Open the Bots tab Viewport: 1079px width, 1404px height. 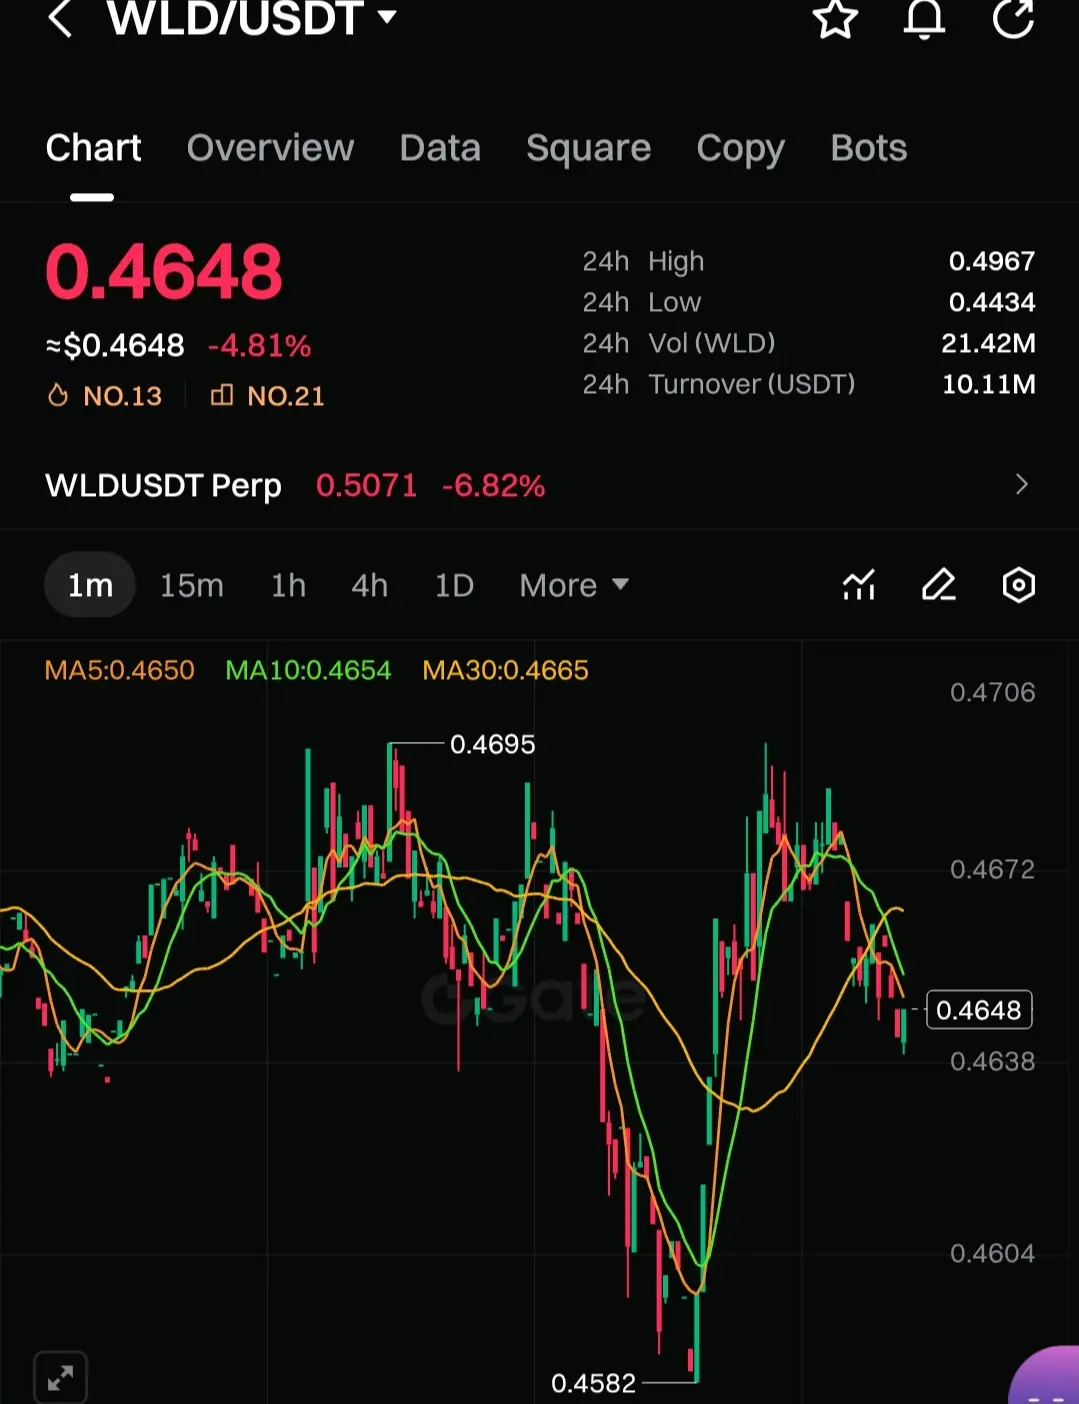(x=869, y=148)
